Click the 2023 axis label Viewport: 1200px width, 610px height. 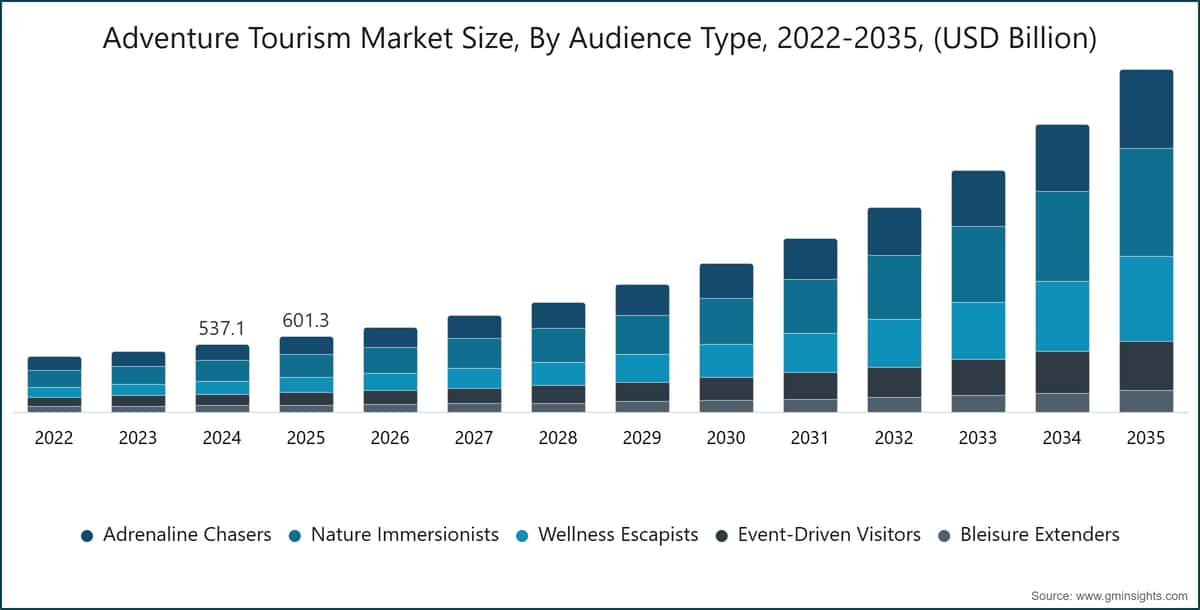(138, 438)
